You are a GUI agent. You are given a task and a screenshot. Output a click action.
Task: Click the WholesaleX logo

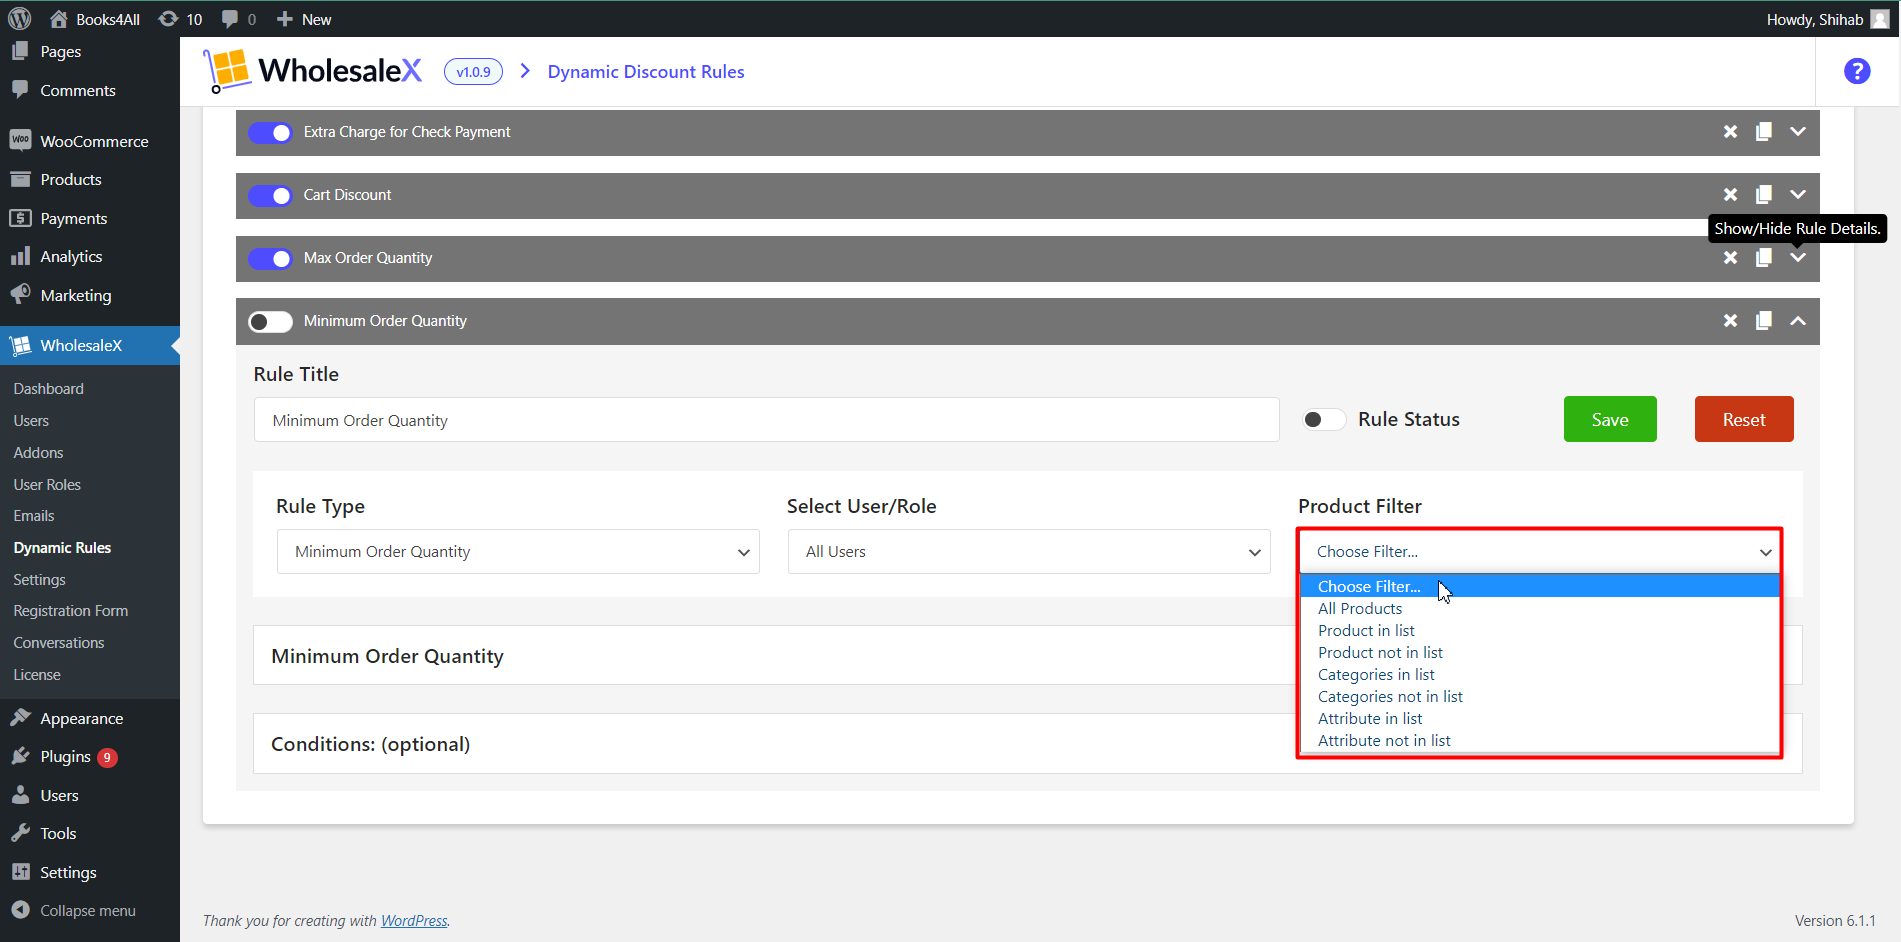click(x=313, y=71)
